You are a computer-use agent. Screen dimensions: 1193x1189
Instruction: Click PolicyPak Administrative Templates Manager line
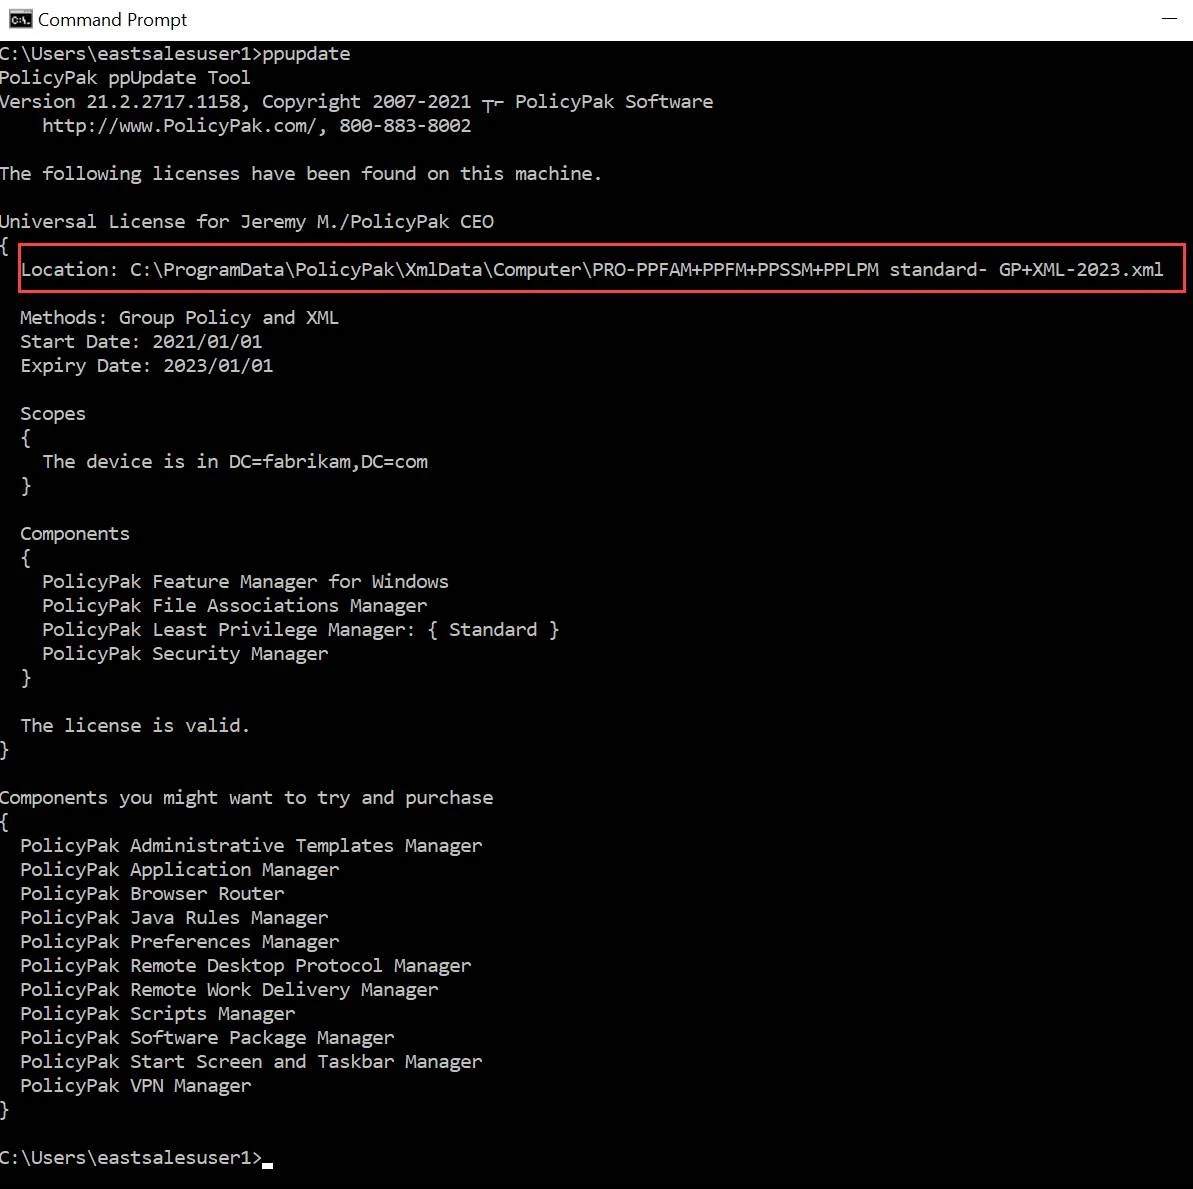251,845
